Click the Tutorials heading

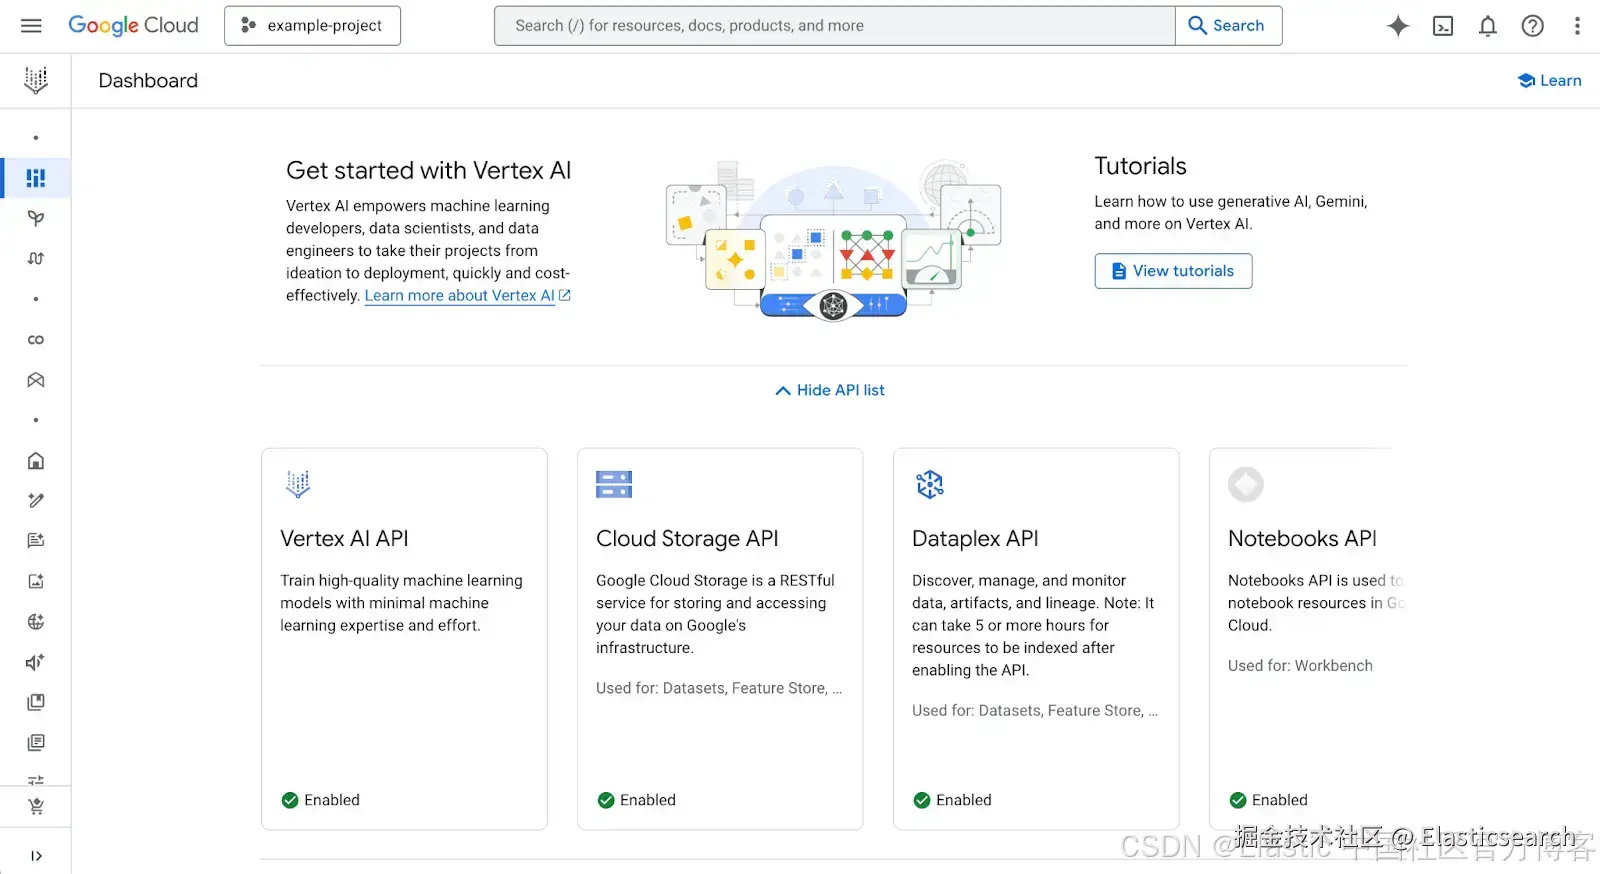click(x=1140, y=166)
